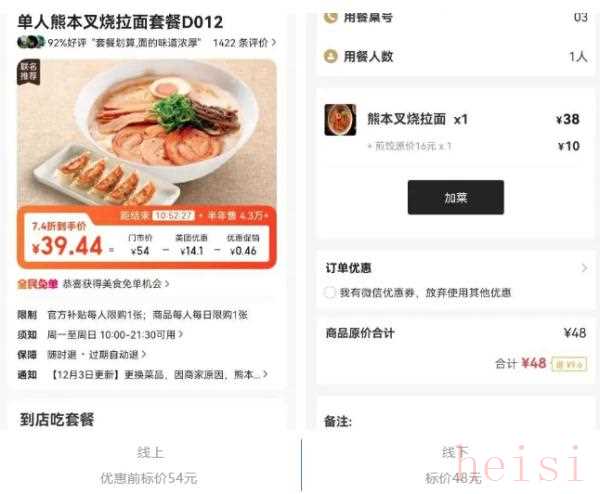Tap the 用餐人数 diners count icon
This screenshot has width=600, height=494.
[x=331, y=57]
